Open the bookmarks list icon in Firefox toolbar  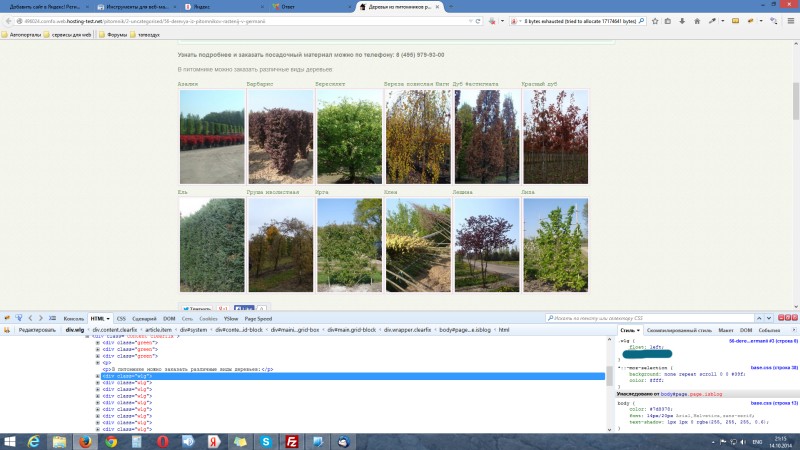[668, 21]
